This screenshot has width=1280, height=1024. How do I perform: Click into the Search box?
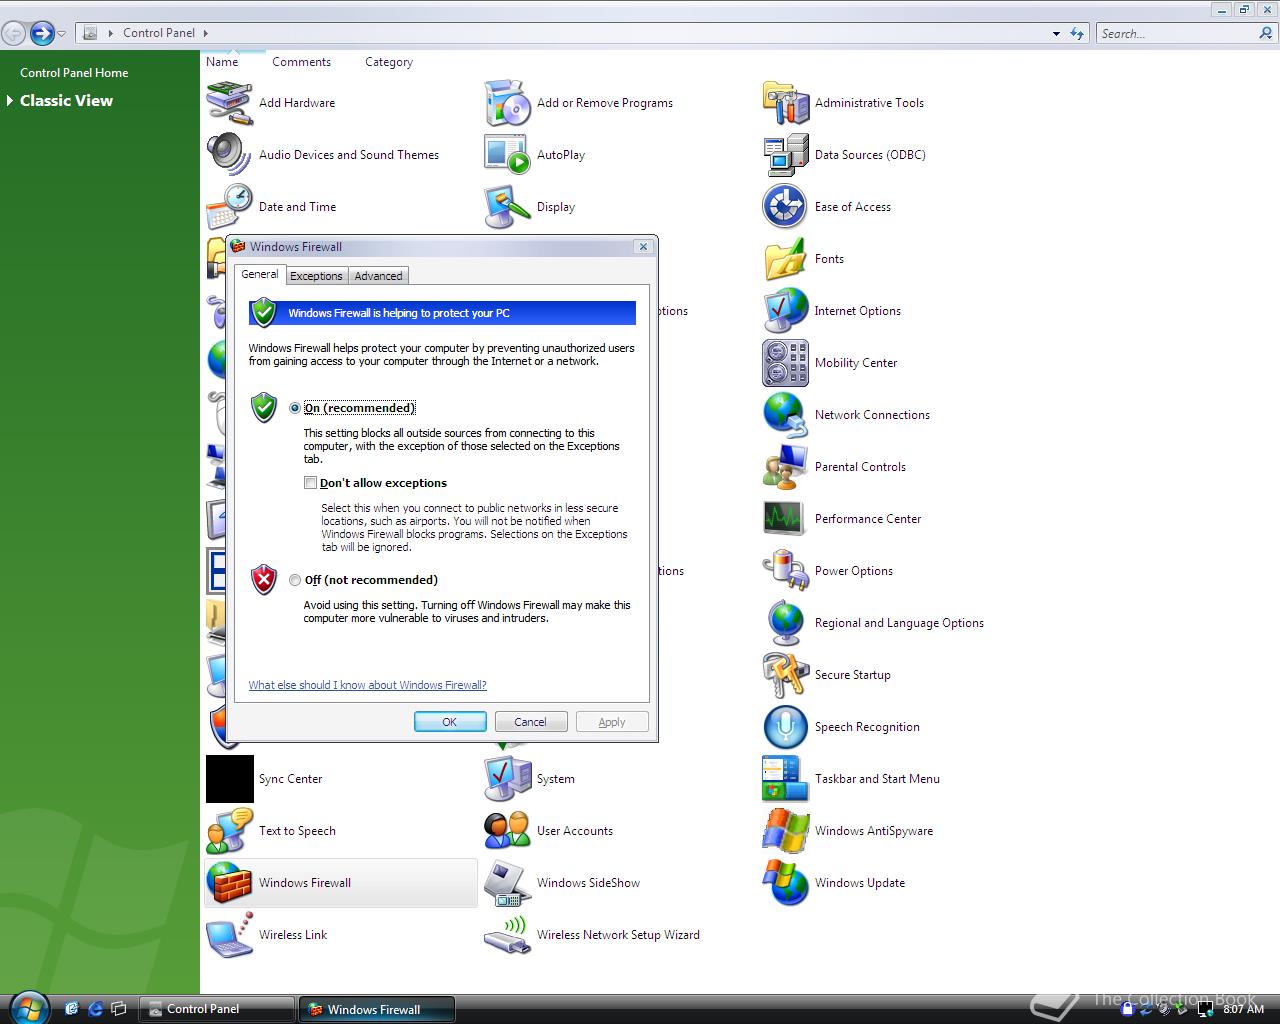(1177, 33)
